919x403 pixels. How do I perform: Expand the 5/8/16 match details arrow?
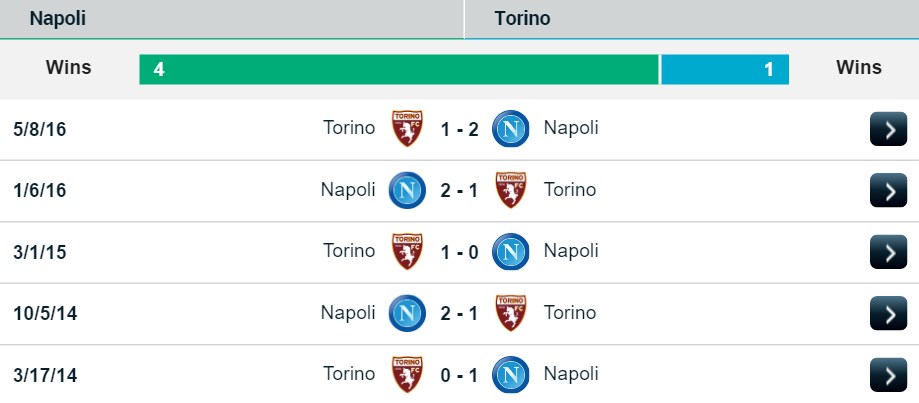click(x=888, y=129)
